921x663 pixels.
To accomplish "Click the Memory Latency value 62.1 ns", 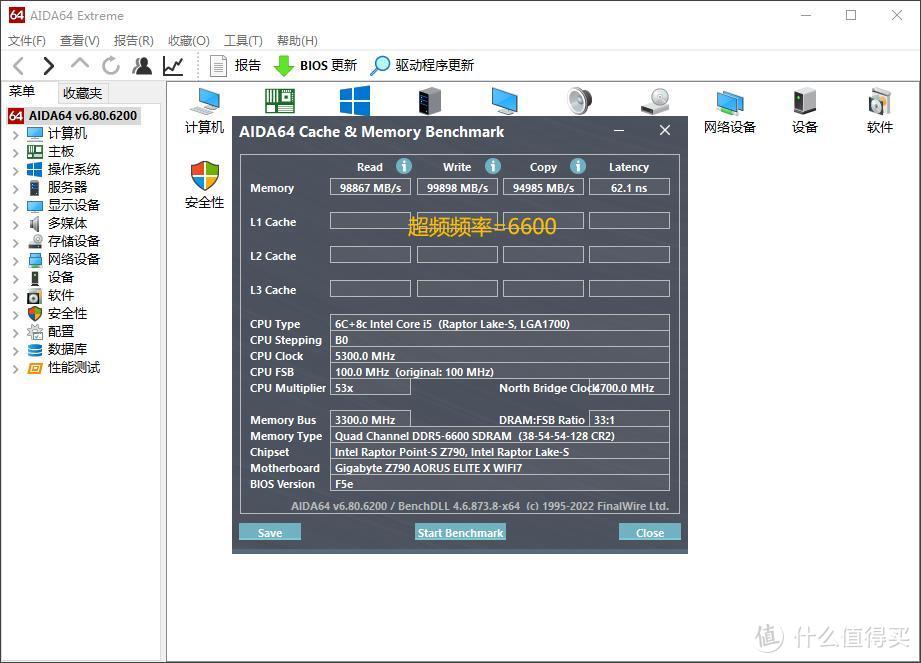I will click(629, 187).
